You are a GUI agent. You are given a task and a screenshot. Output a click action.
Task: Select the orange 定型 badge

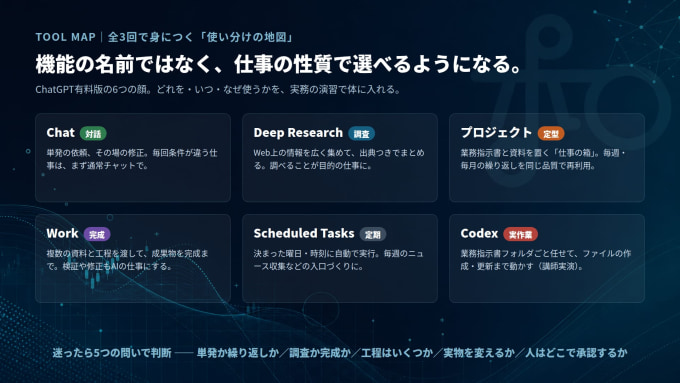point(551,134)
